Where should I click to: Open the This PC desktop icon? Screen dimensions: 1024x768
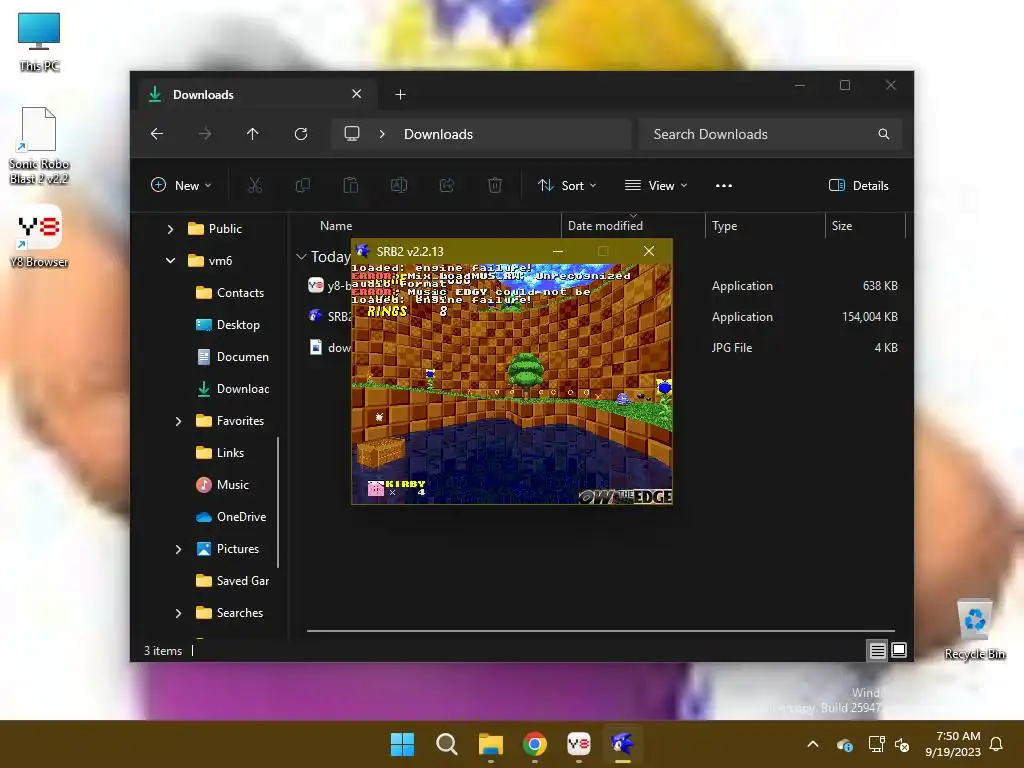click(x=39, y=42)
